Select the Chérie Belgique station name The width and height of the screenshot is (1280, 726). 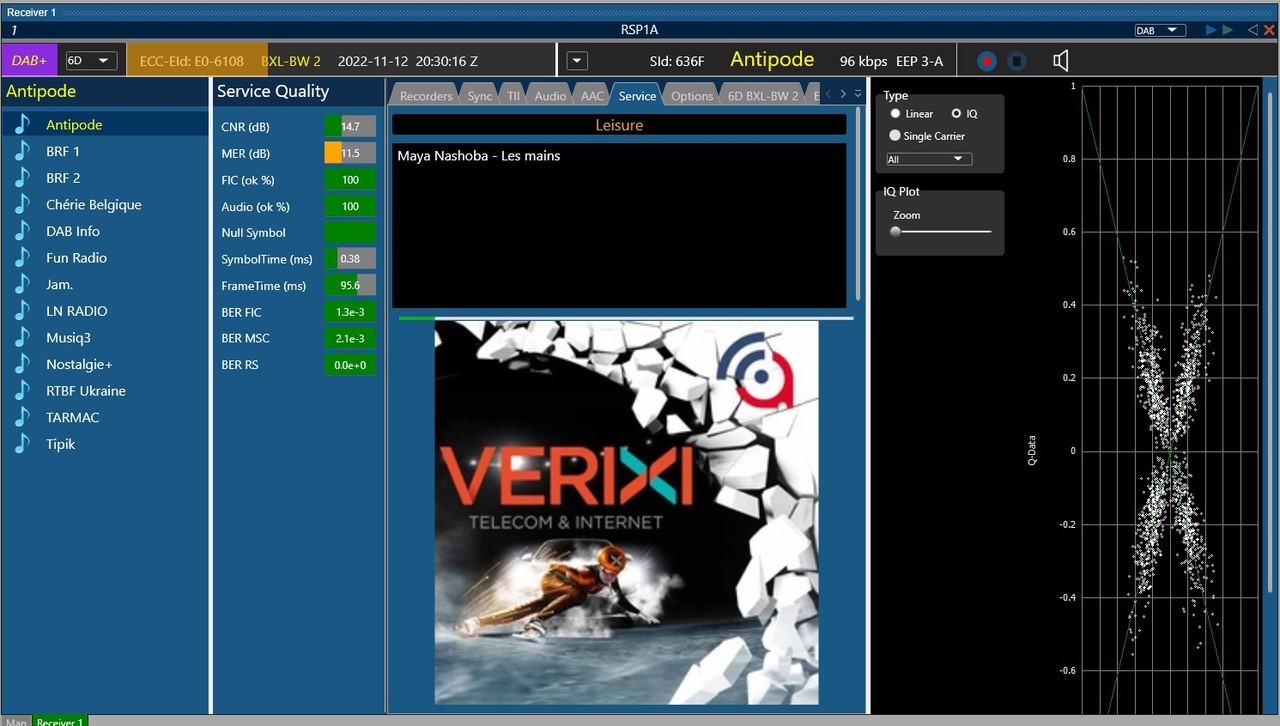point(94,204)
